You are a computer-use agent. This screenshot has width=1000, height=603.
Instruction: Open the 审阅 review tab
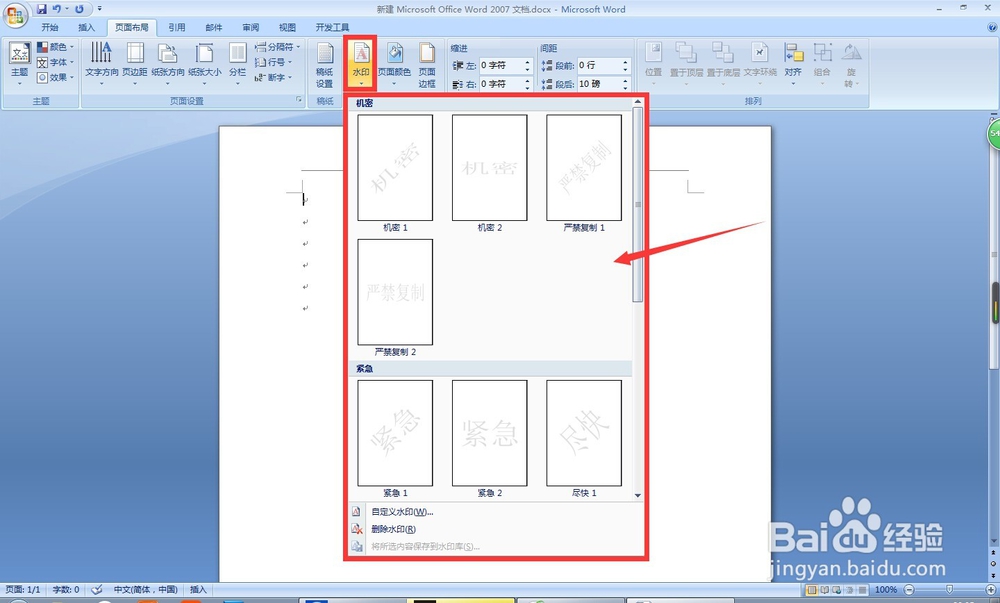click(x=251, y=27)
